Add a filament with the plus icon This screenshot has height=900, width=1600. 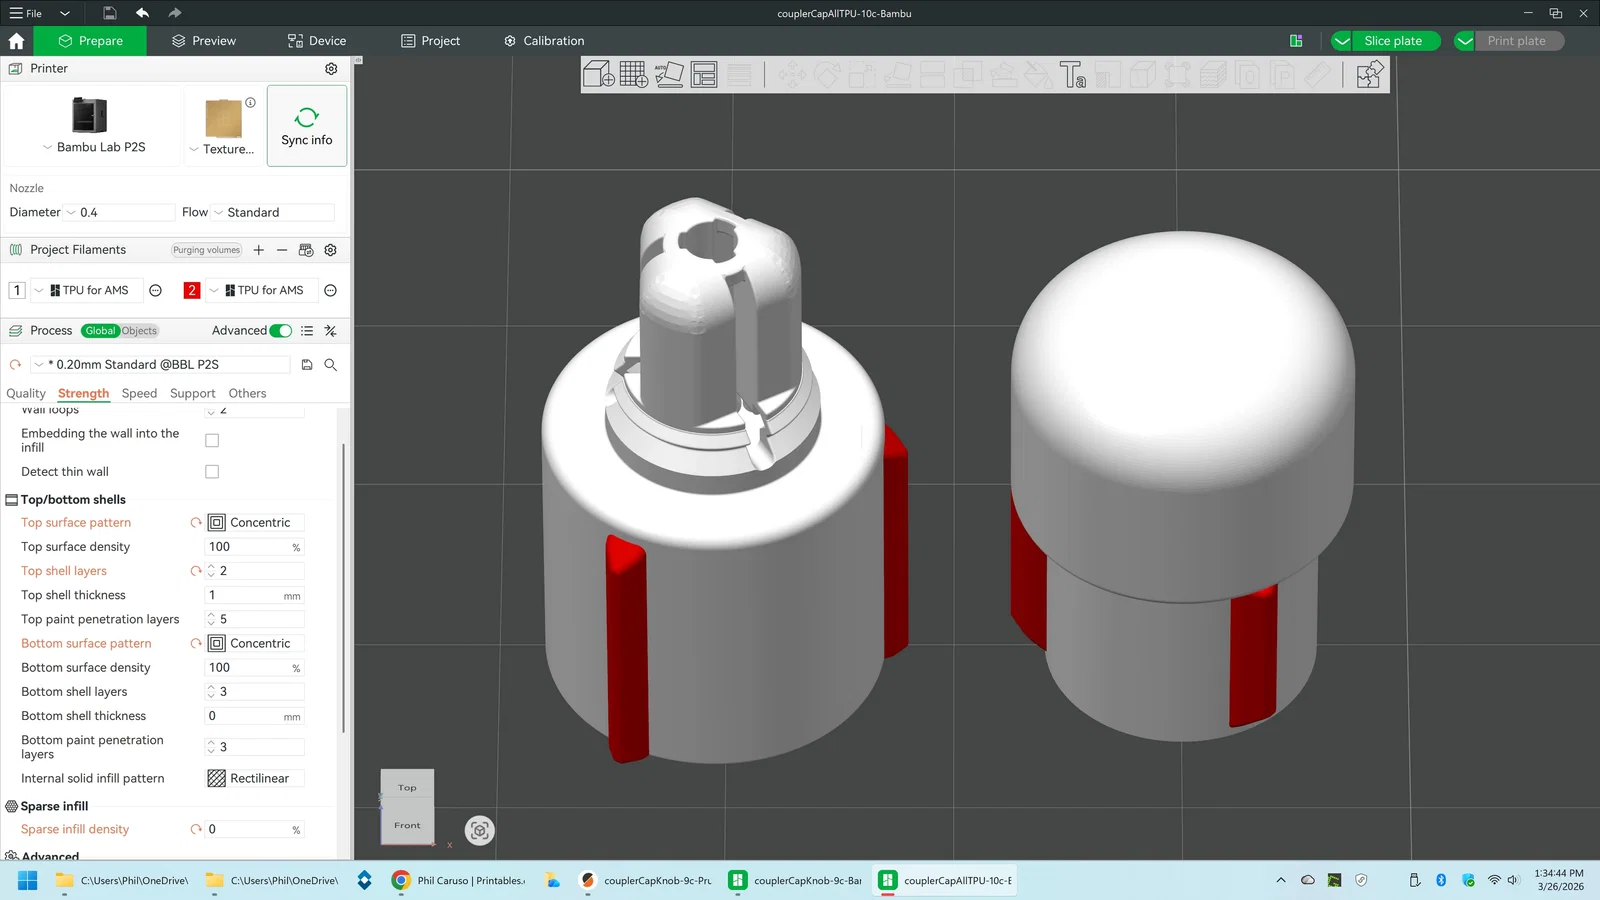[259, 250]
